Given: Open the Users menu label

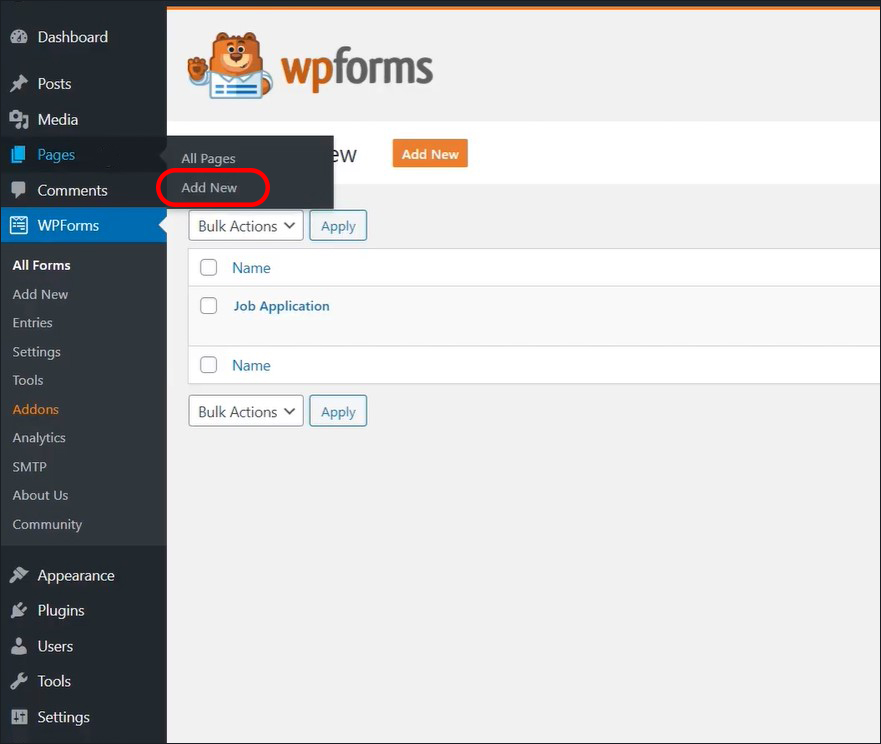Looking at the screenshot, I should (x=55, y=646).
